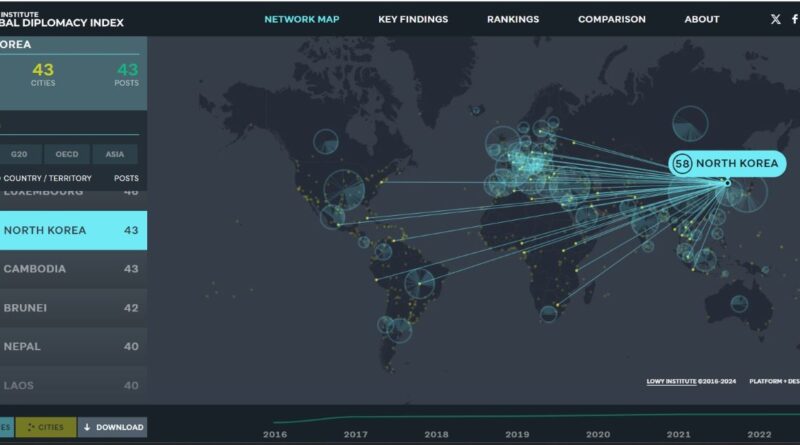Jump to 2020 on timeline
The height and width of the screenshot is (445, 800).
click(x=598, y=434)
